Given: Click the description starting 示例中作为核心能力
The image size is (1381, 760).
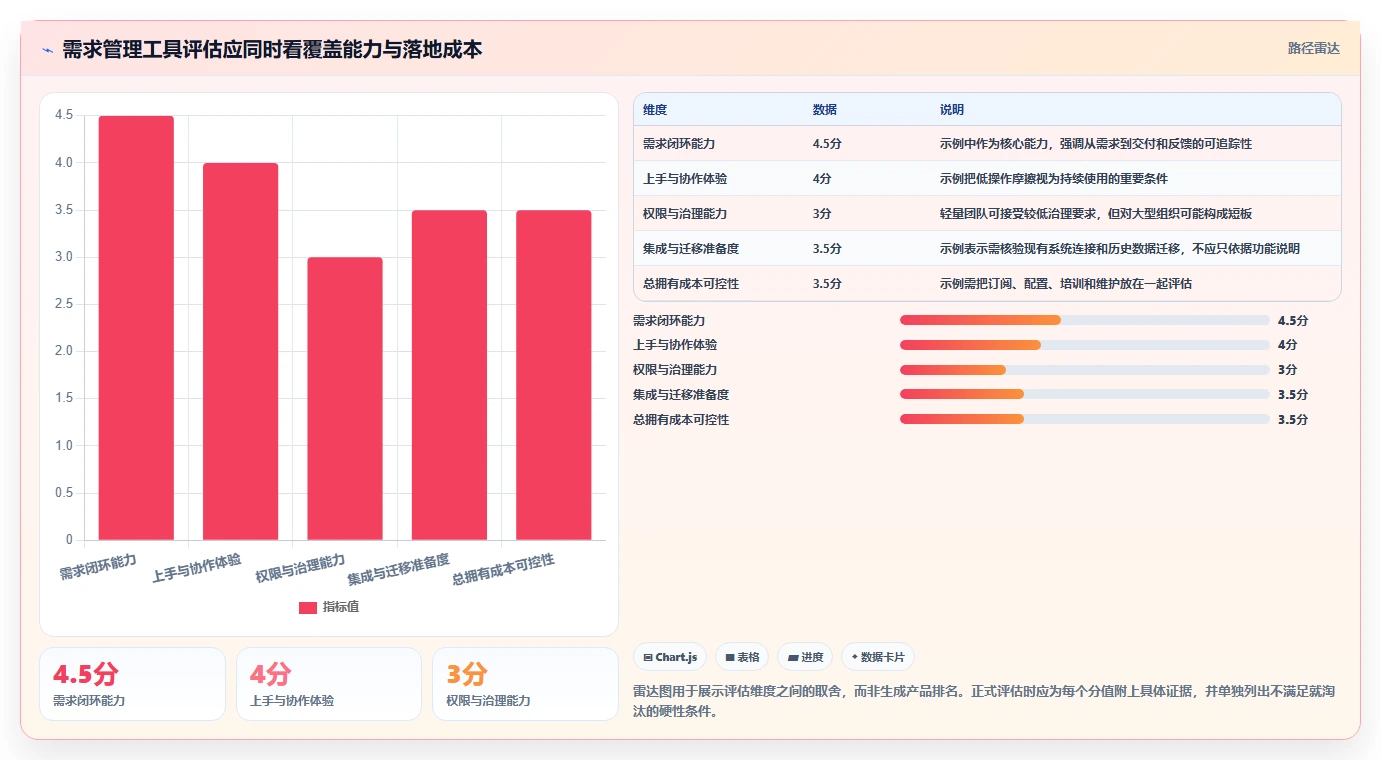Looking at the screenshot, I should pos(1096,144).
